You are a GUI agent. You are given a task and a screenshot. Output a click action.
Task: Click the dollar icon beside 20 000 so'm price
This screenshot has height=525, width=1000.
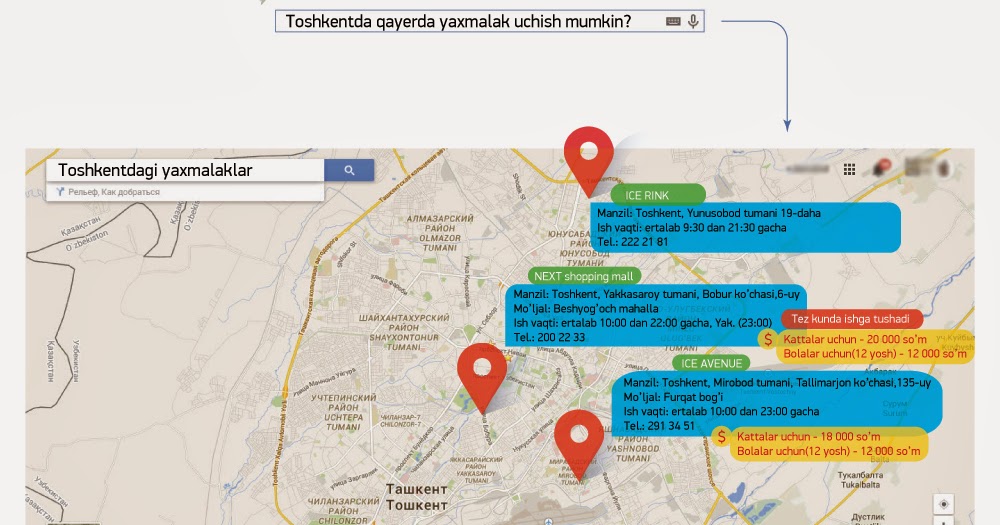coord(768,339)
